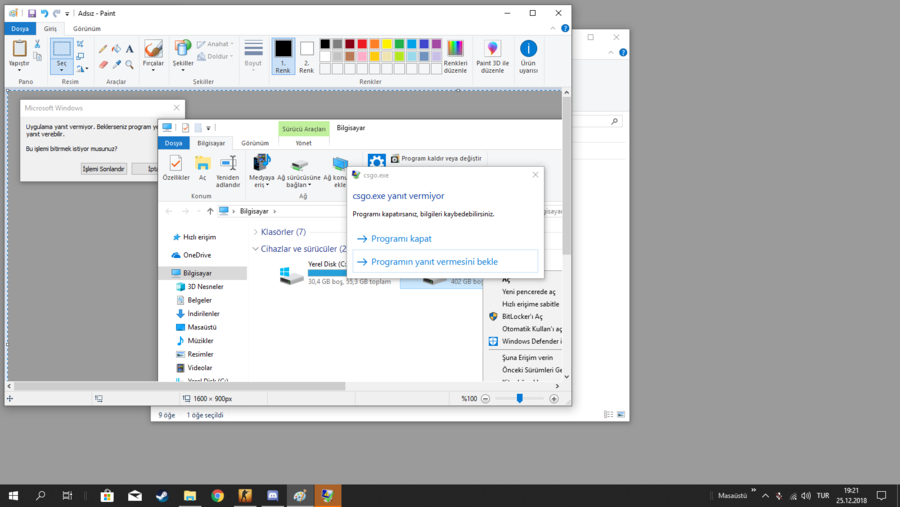
Task: Click the taskbar Search magnifier icon
Action: (40, 496)
